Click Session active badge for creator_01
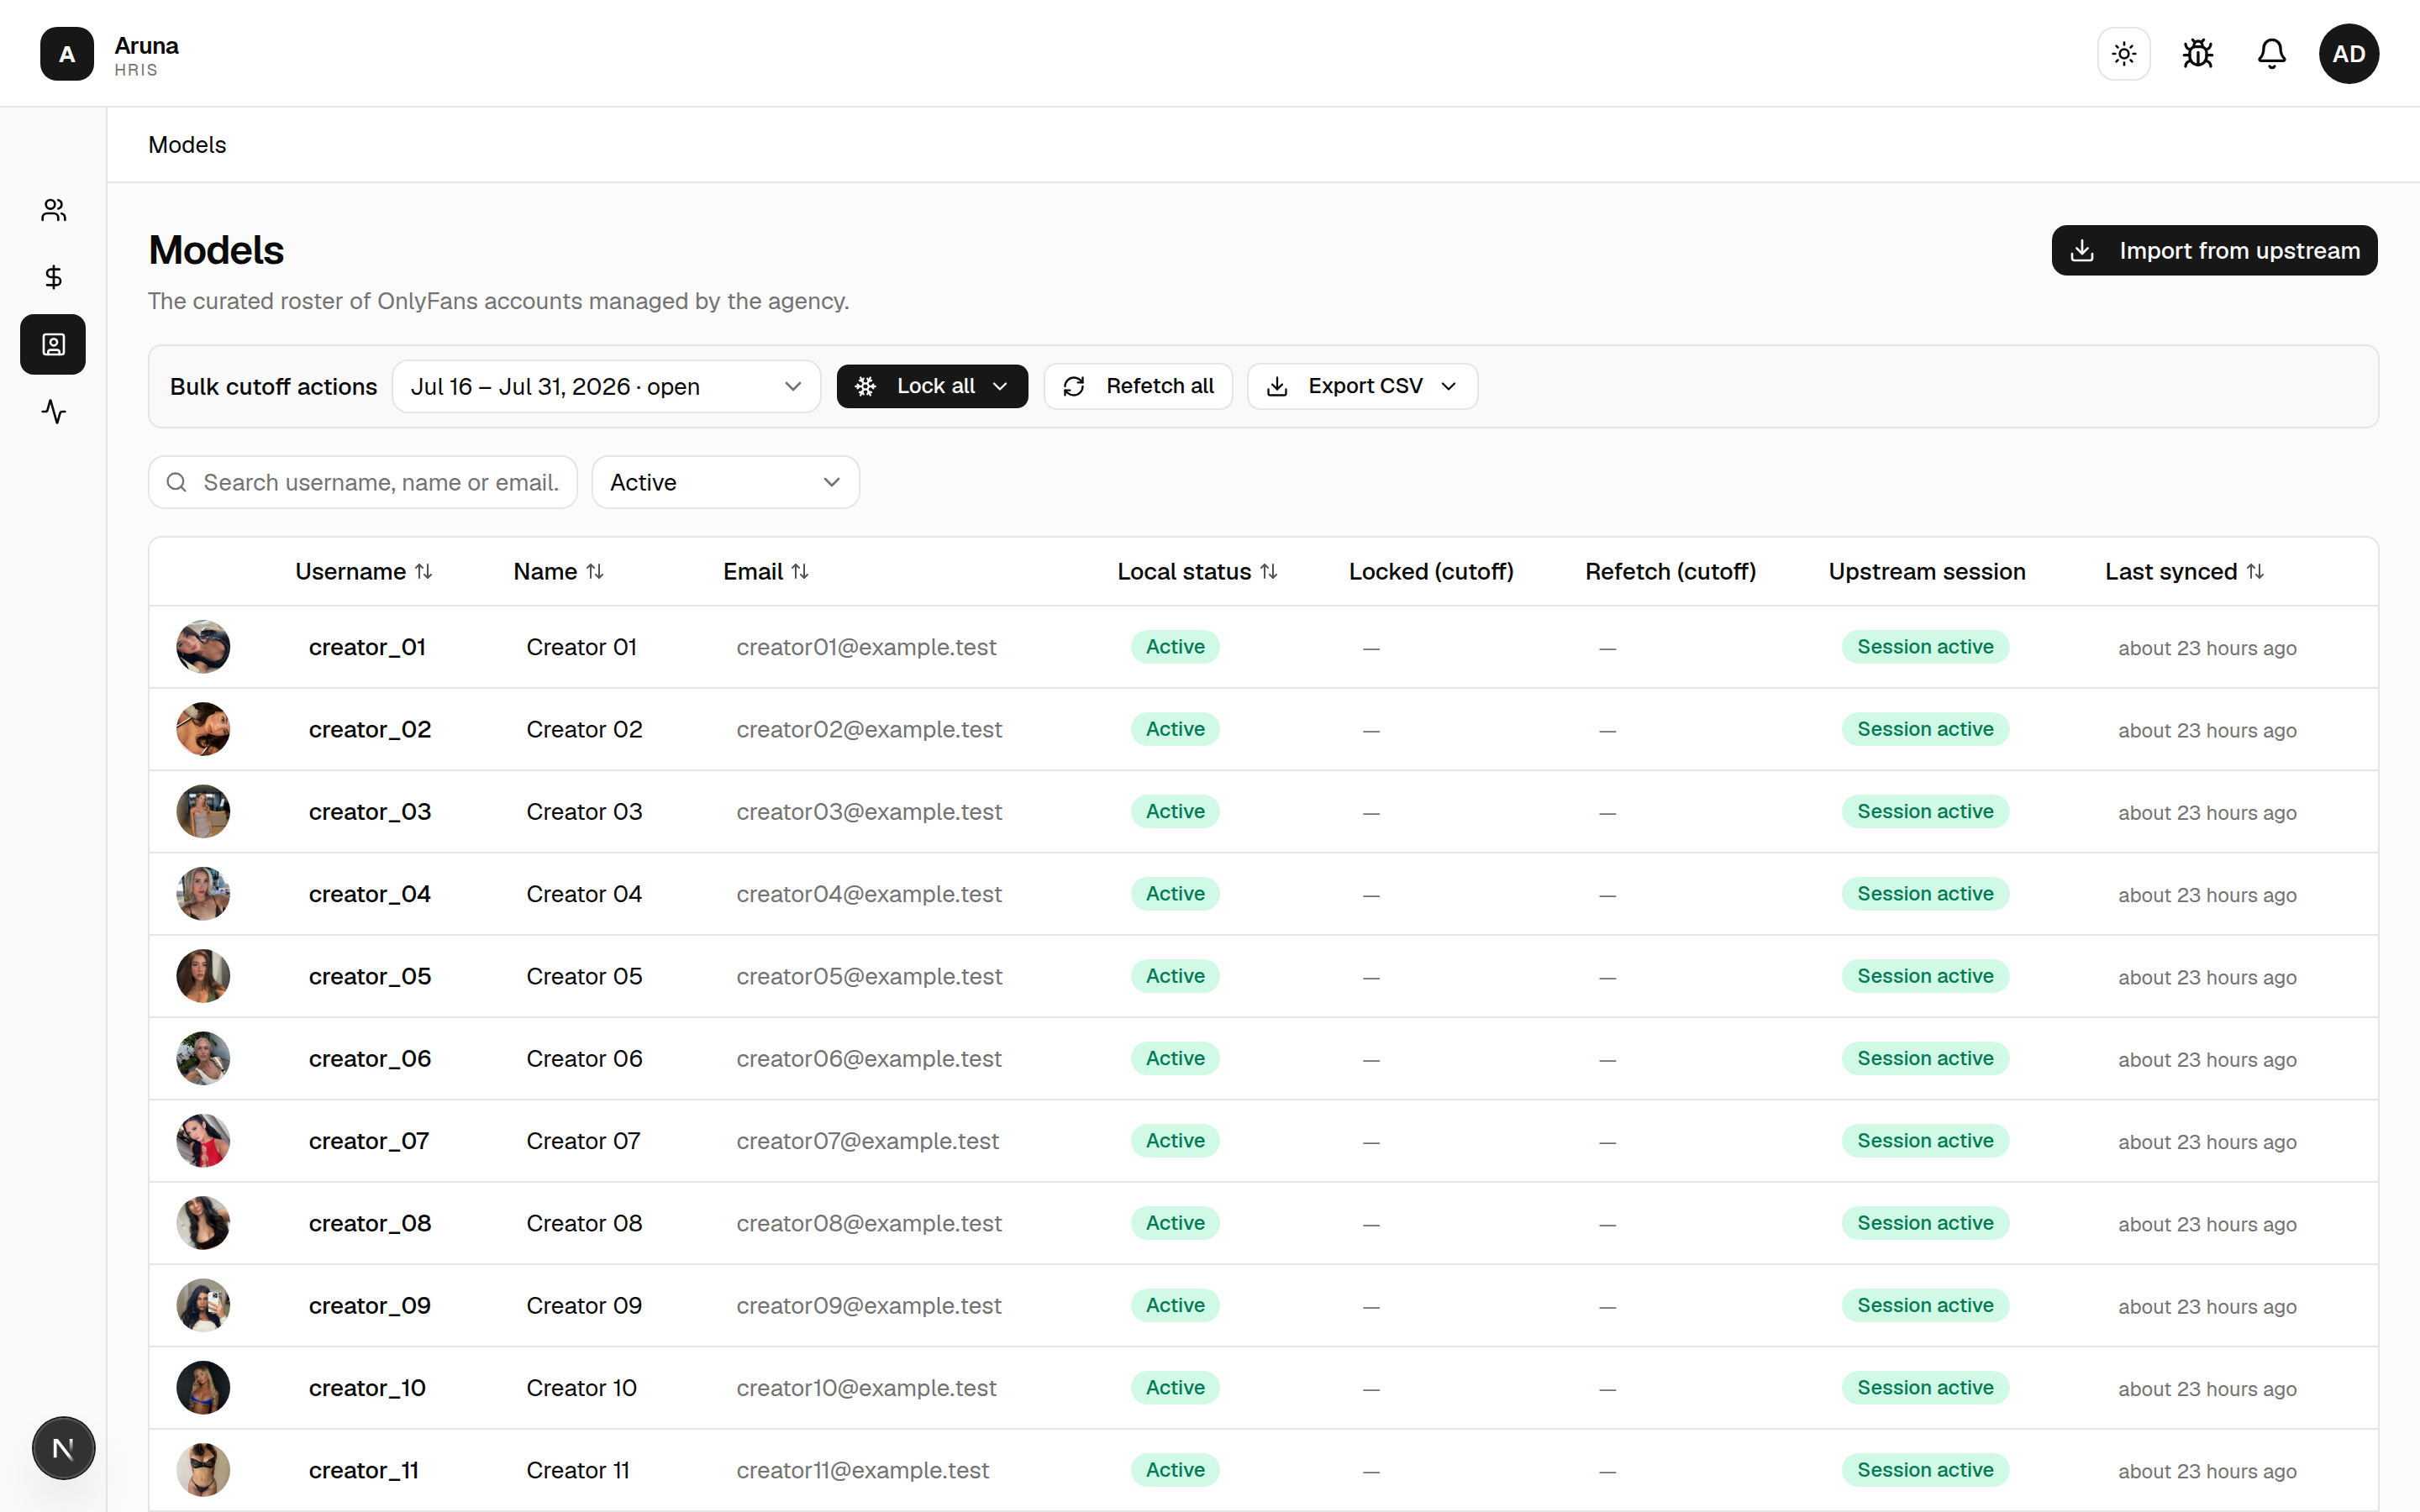2420x1512 pixels. [1925, 647]
